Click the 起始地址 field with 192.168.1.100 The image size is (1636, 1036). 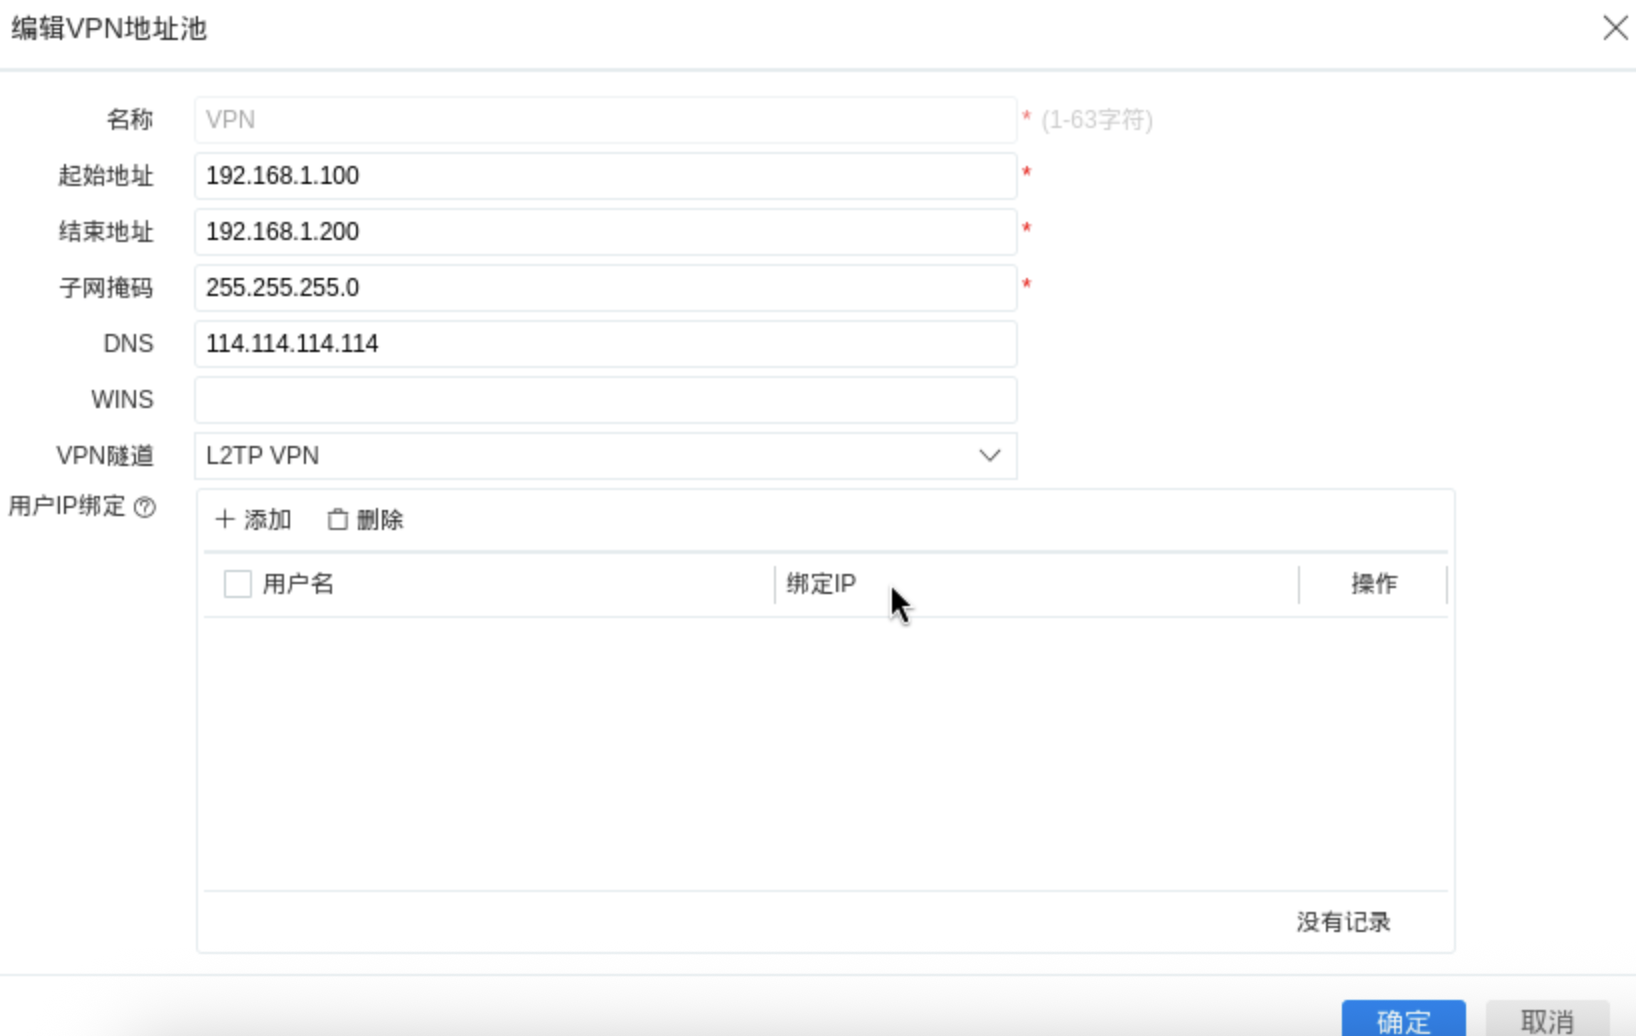coord(605,176)
